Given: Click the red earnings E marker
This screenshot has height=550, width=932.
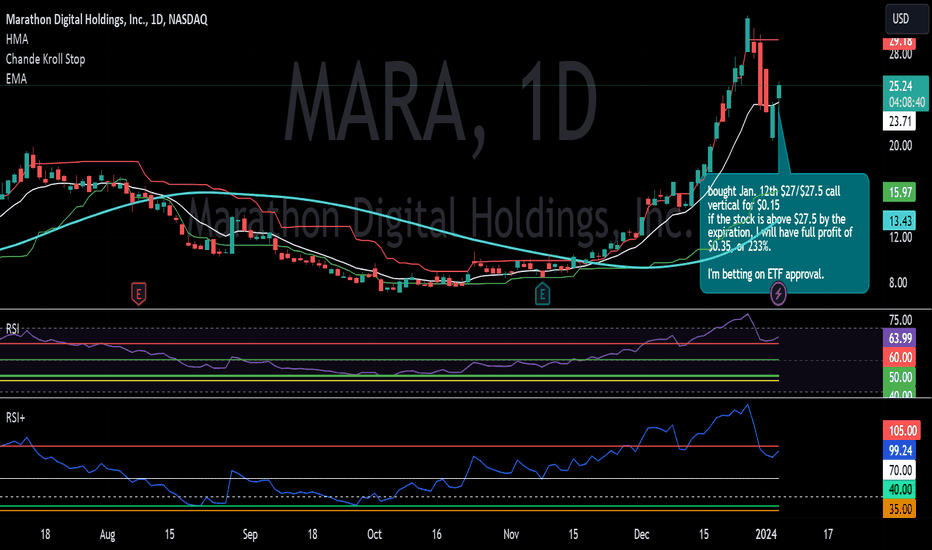Looking at the screenshot, I should [x=138, y=293].
